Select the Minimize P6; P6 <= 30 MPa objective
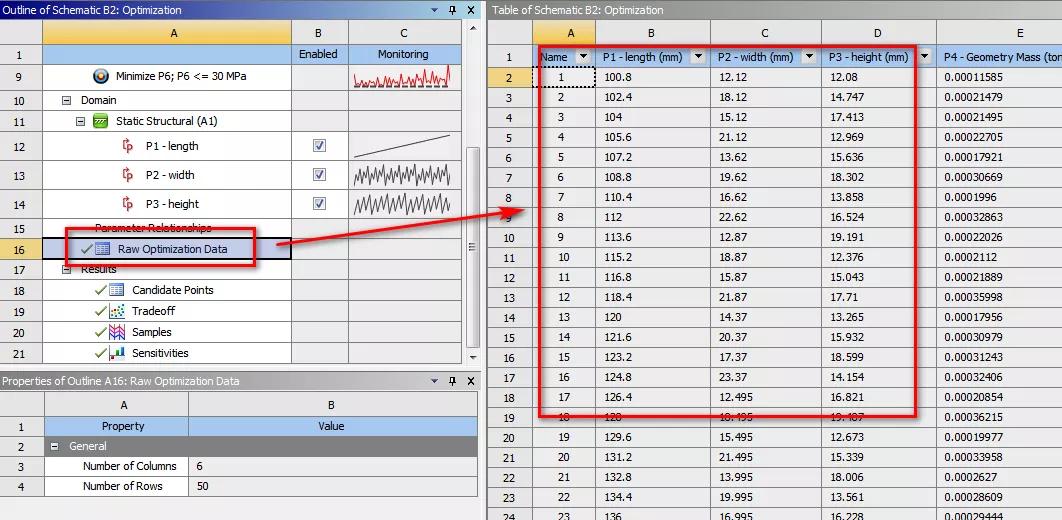1062x520 pixels. coord(181,77)
